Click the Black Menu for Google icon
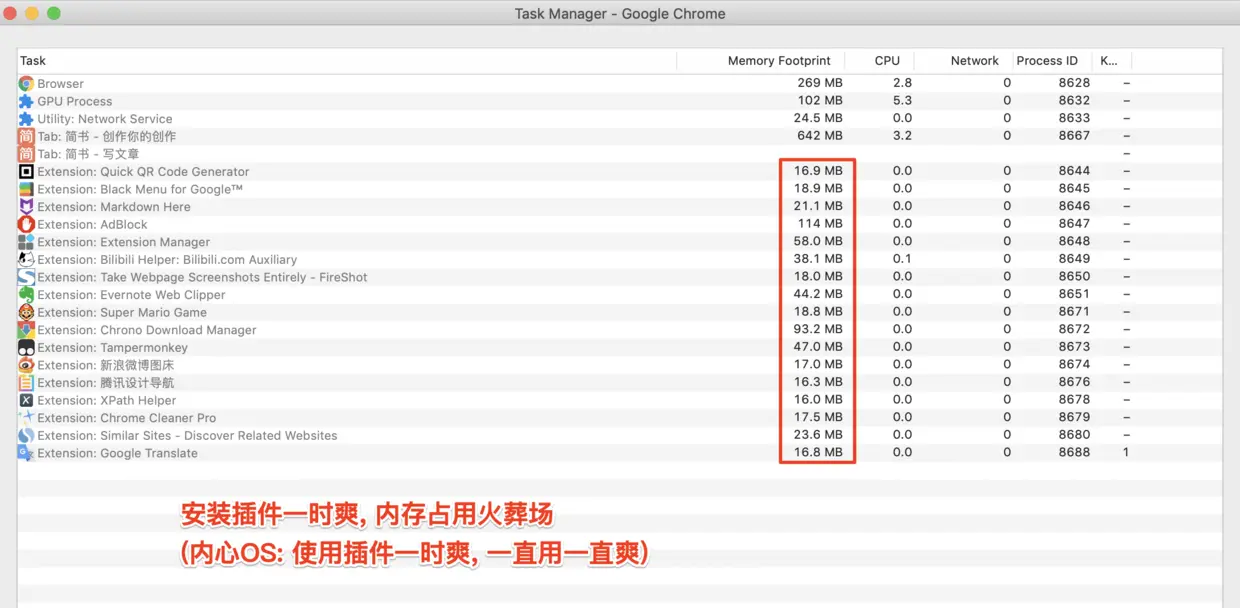The image size is (1240, 608). point(26,189)
